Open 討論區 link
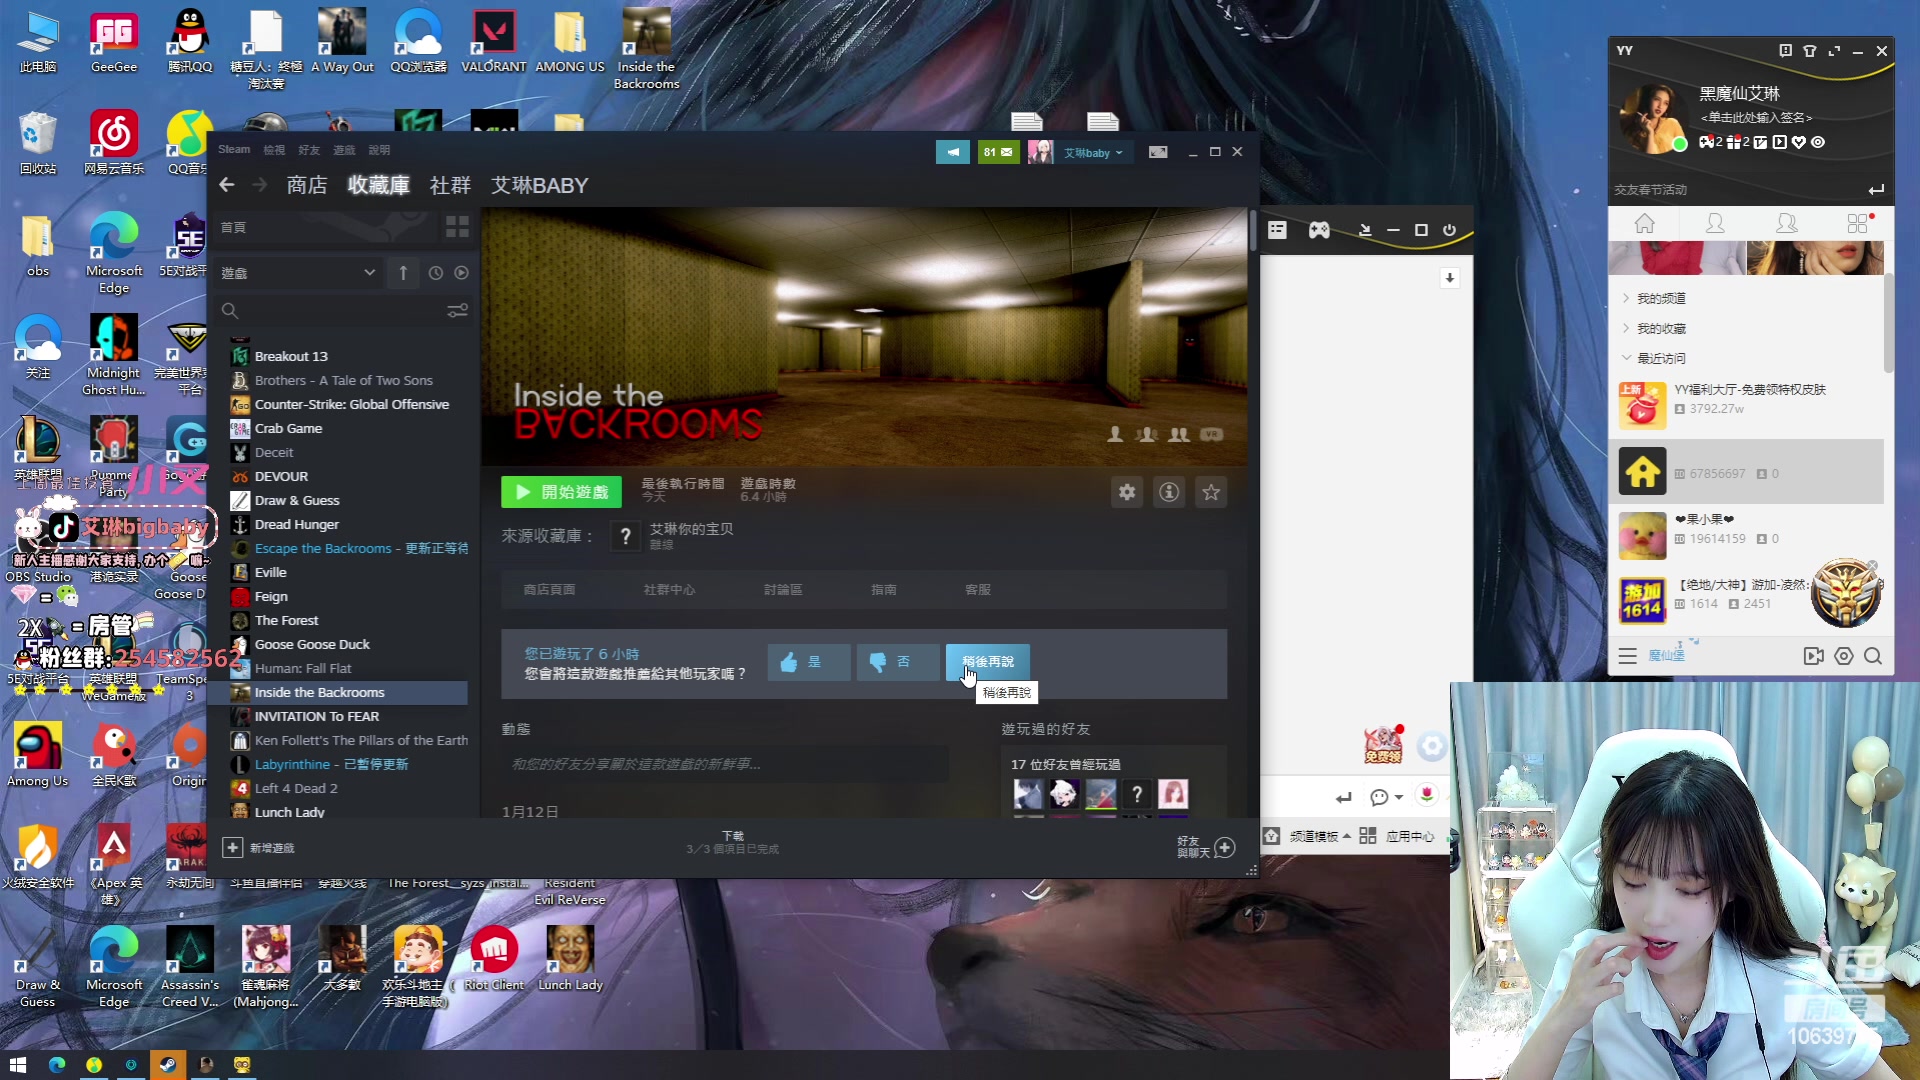This screenshot has width=1920, height=1080. pyautogui.click(x=783, y=590)
